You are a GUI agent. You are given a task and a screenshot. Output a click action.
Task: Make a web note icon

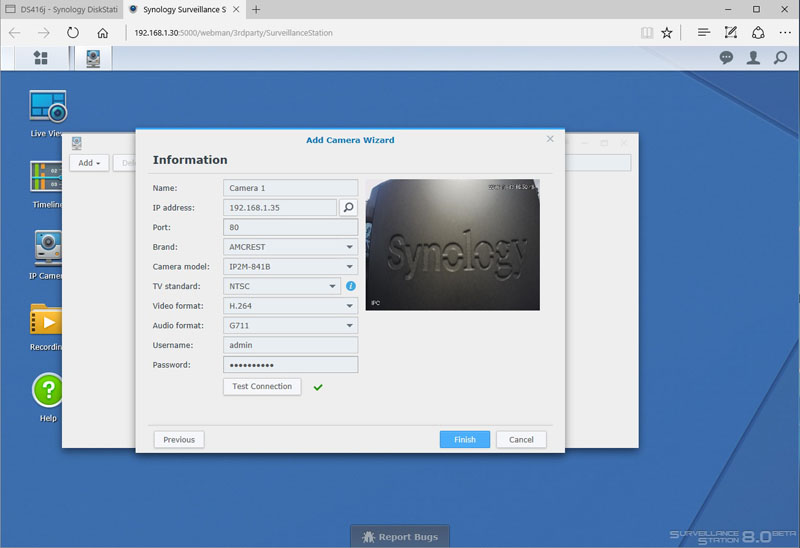(x=731, y=33)
